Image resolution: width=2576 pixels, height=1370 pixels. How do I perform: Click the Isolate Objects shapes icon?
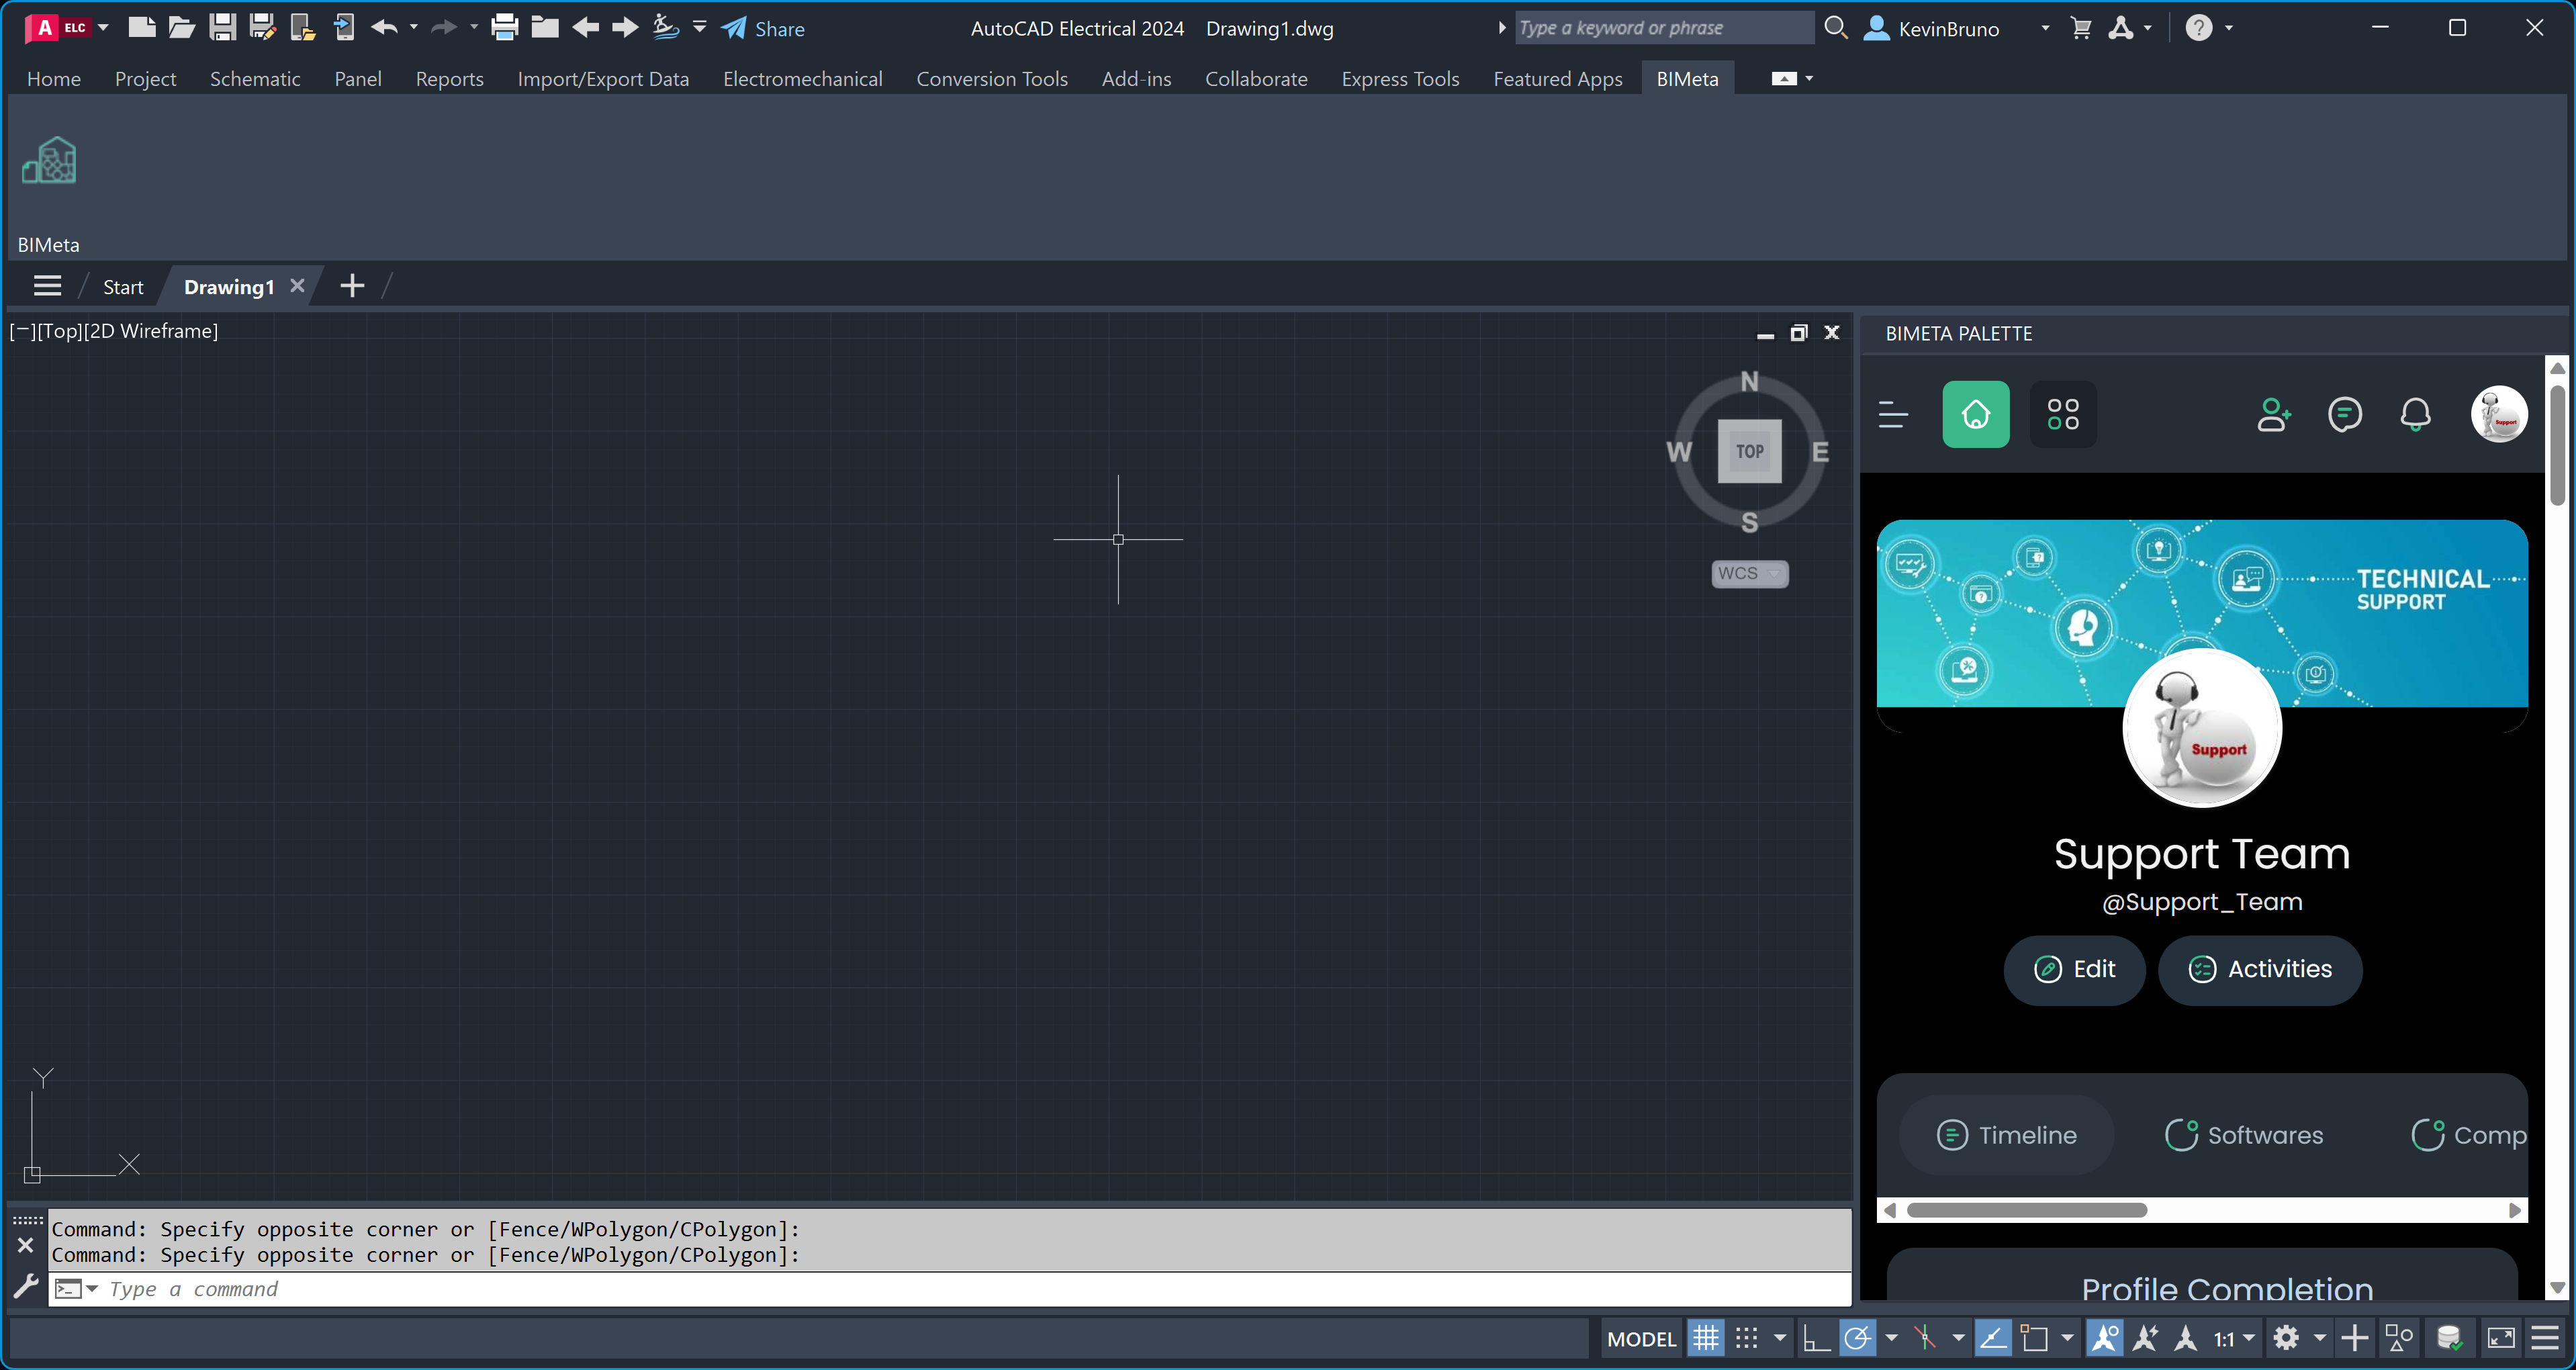[x=2399, y=1338]
